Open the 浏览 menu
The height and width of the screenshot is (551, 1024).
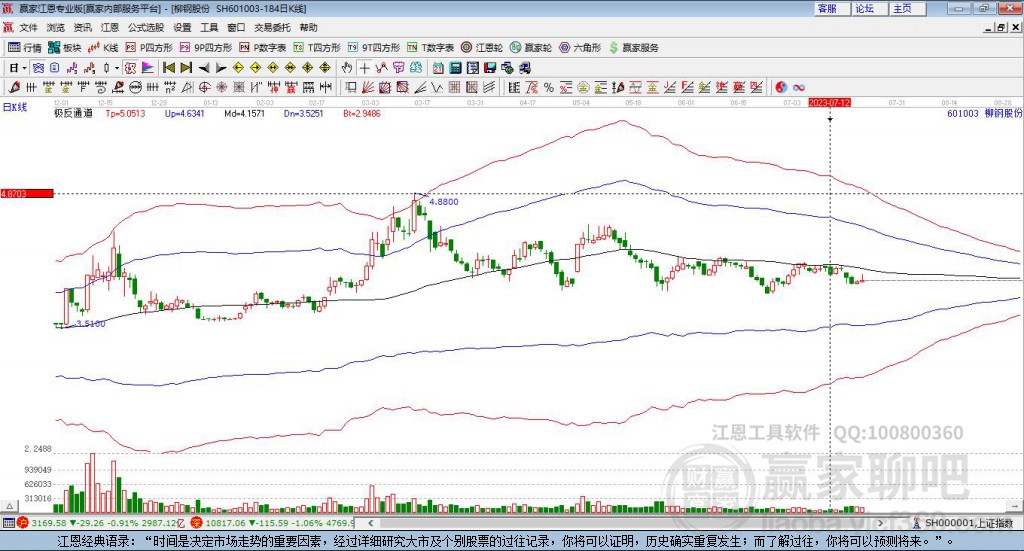pos(56,27)
